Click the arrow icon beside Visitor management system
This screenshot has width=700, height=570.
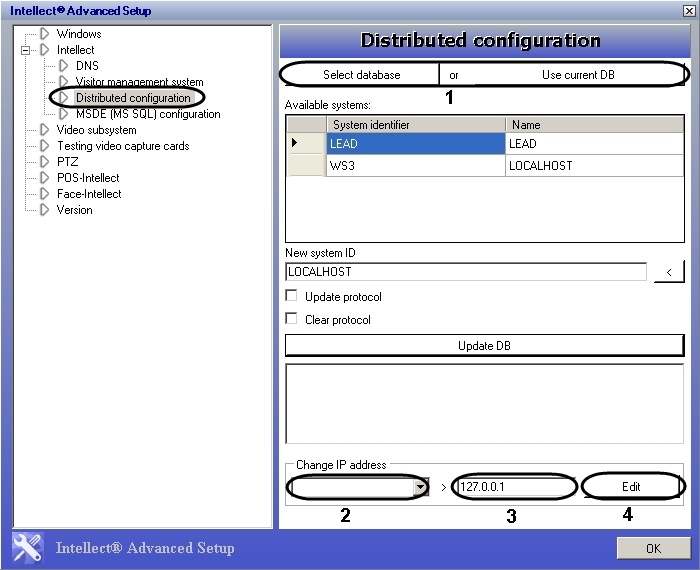pos(63,81)
